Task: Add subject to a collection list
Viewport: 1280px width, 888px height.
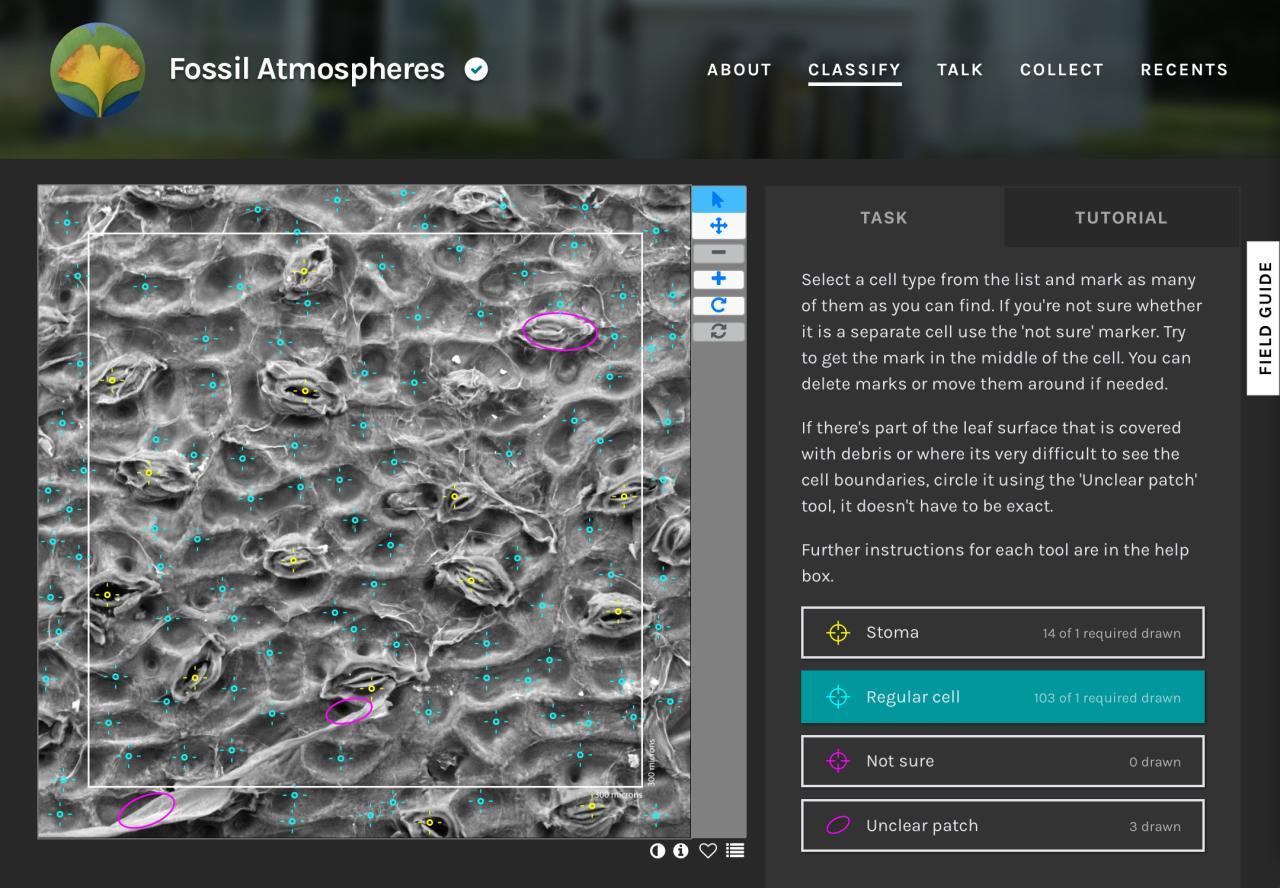Action: pyautogui.click(x=735, y=851)
